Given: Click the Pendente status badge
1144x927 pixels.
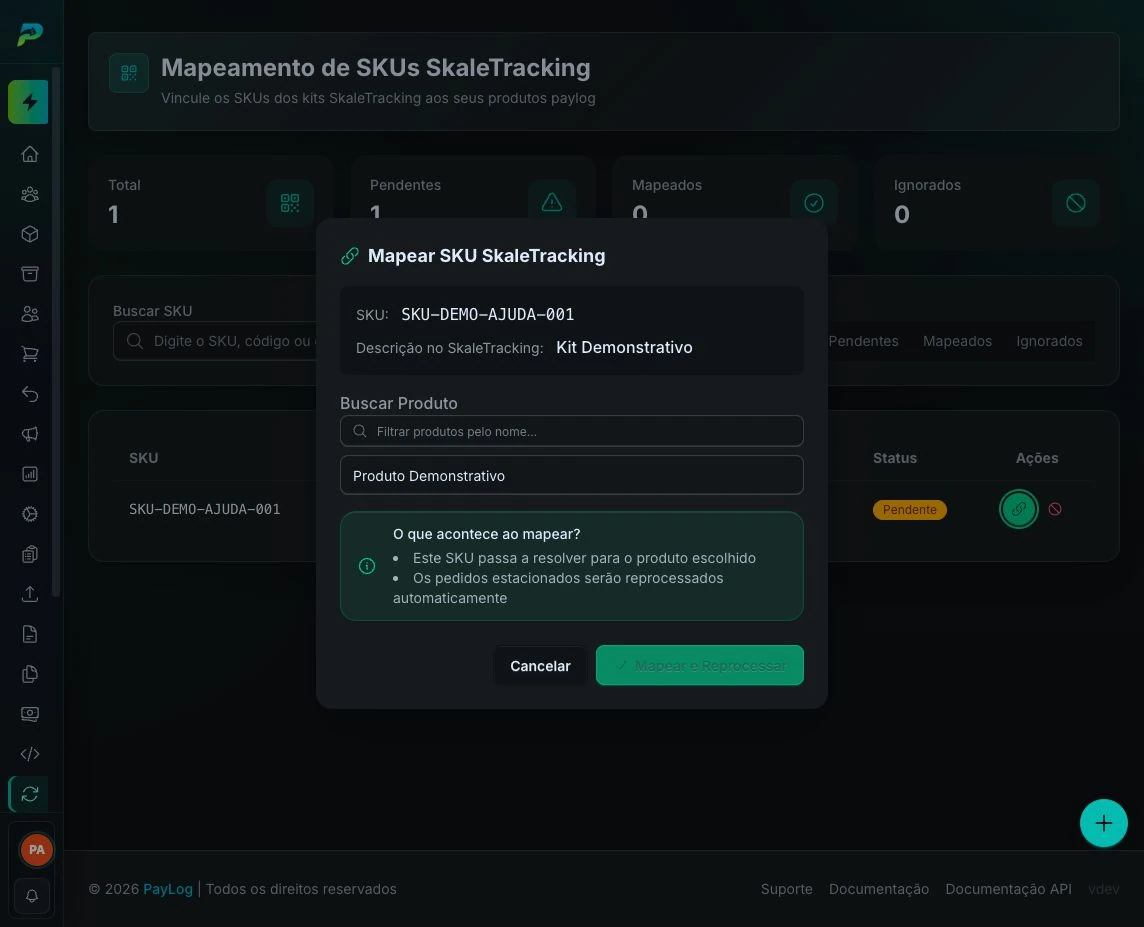Looking at the screenshot, I should point(910,510).
